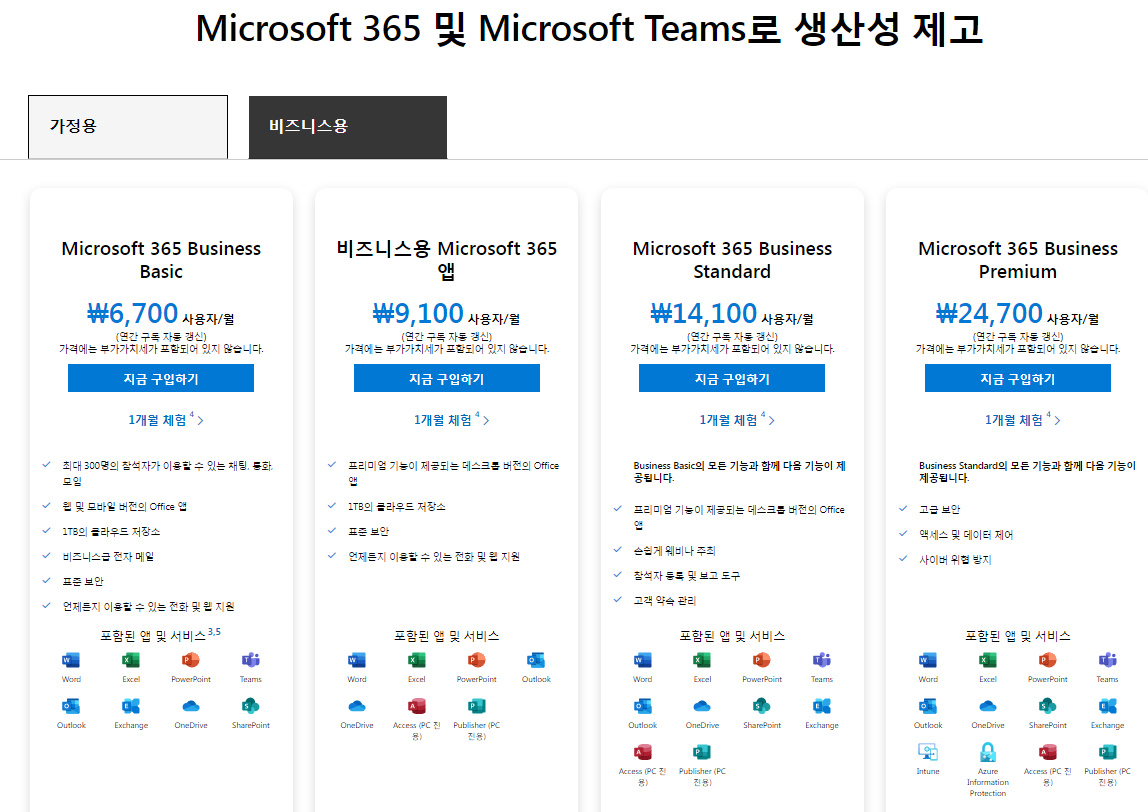Image resolution: width=1148 pixels, height=812 pixels.
Task: Buy Microsoft 365 Business Basic now
Action: tap(161, 379)
